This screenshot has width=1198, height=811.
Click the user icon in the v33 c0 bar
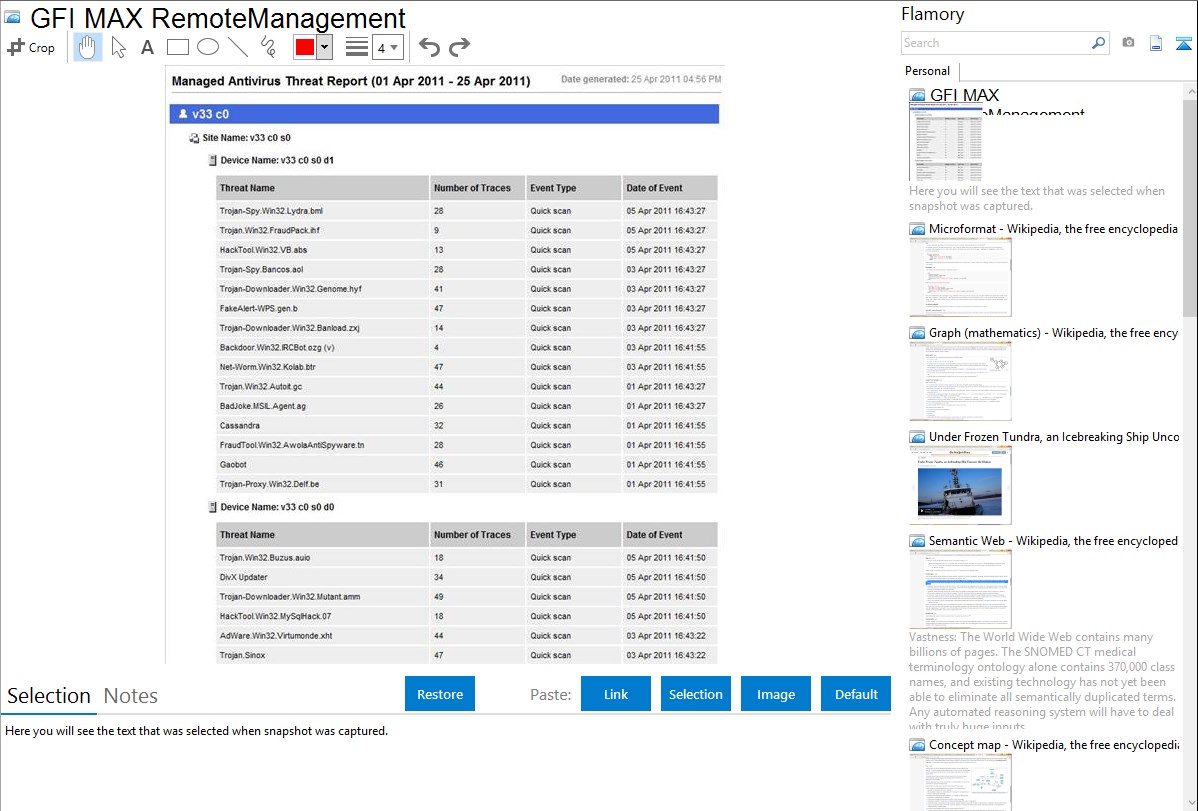183,114
